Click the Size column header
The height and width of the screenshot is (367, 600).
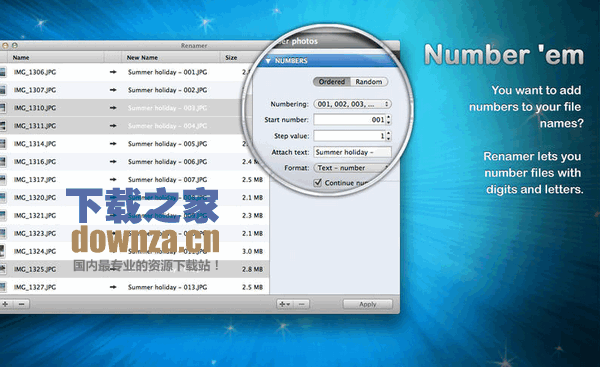click(236, 57)
